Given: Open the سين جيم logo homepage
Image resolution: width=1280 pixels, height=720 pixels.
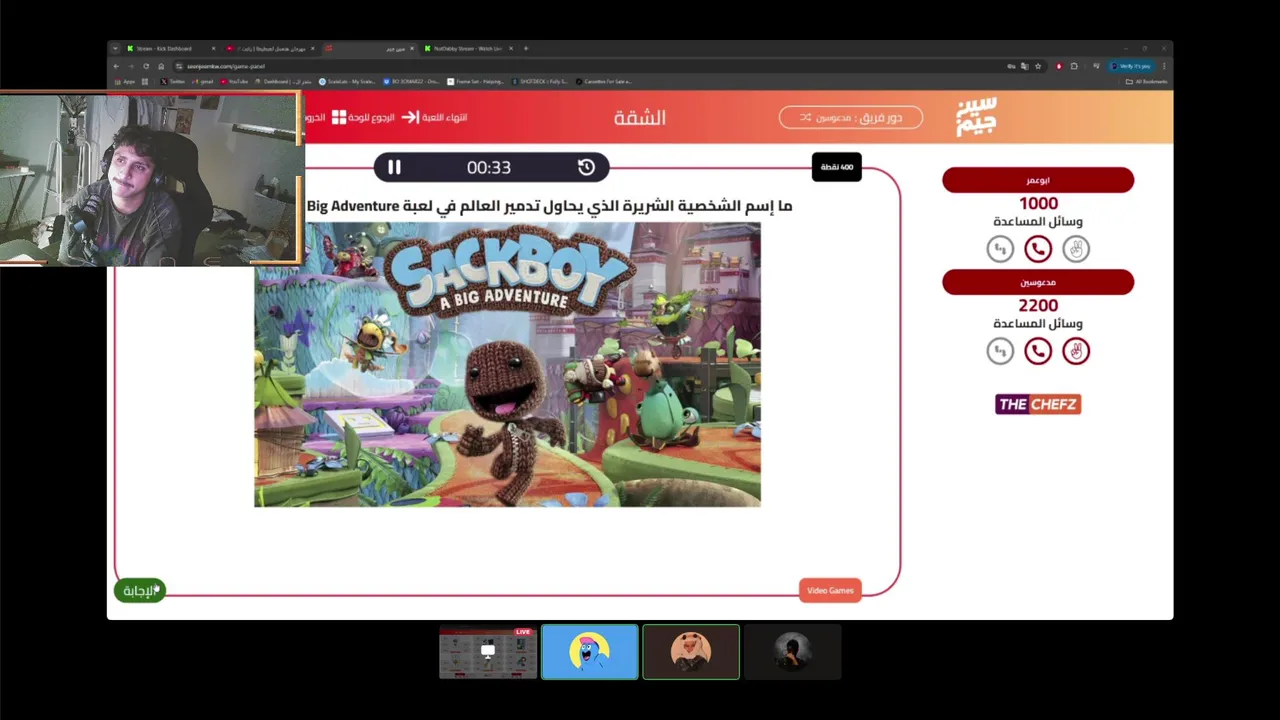Looking at the screenshot, I should coord(976,117).
